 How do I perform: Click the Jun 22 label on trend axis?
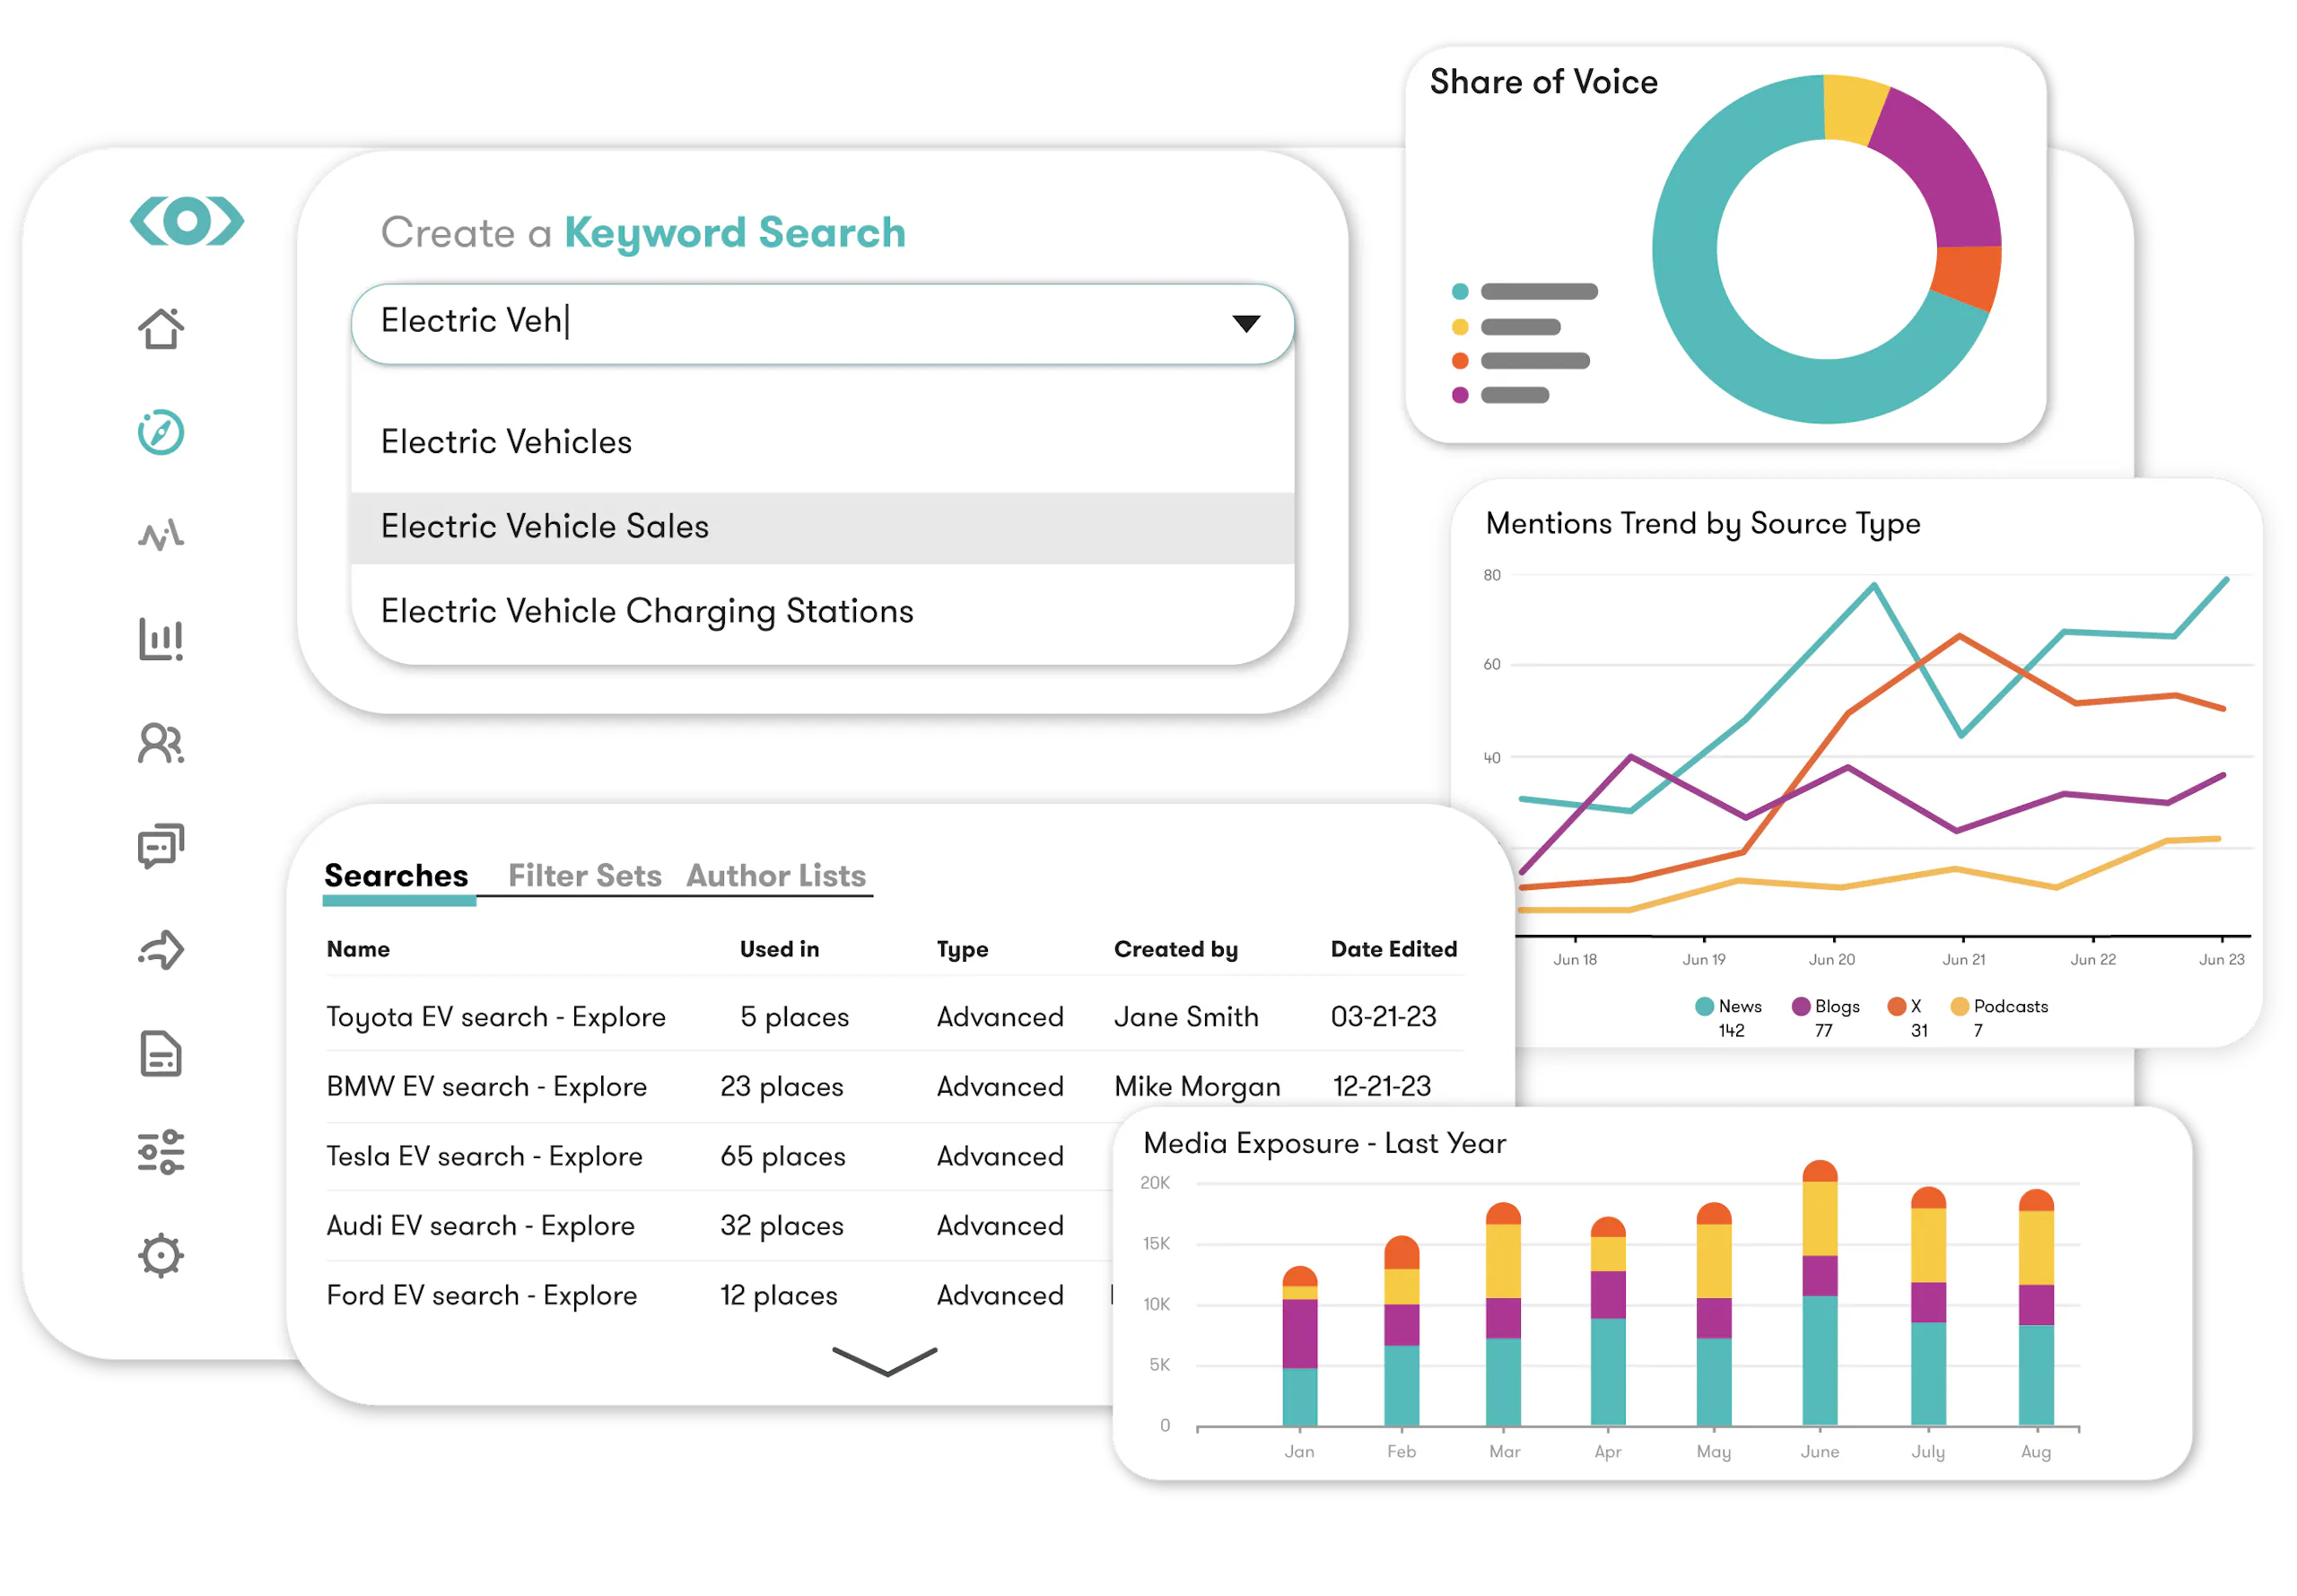pos(2092,959)
